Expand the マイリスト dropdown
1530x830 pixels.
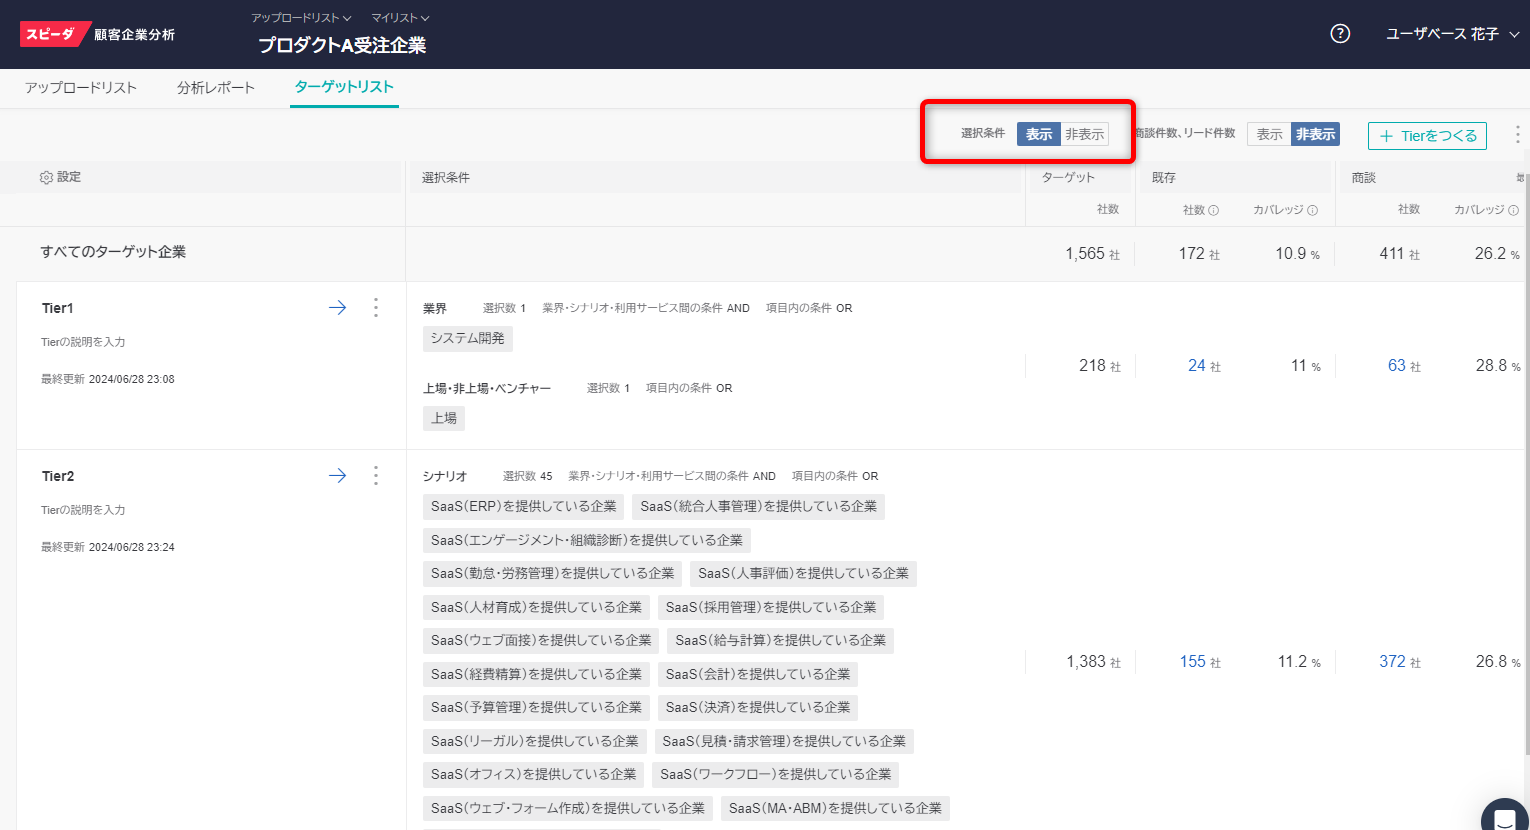click(400, 18)
